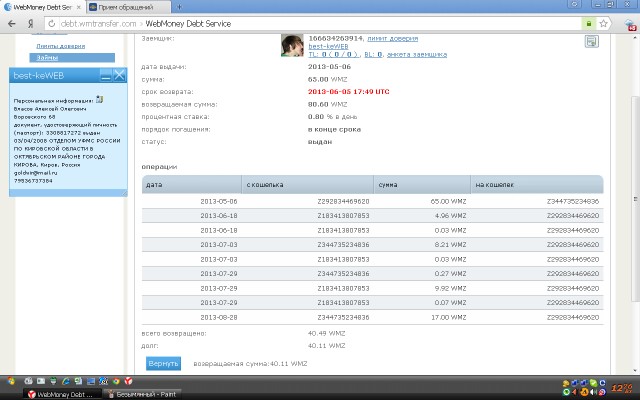The width and height of the screenshot is (640, 400).
Task: Click the scrollbar up arrow
Action: click(635, 38)
